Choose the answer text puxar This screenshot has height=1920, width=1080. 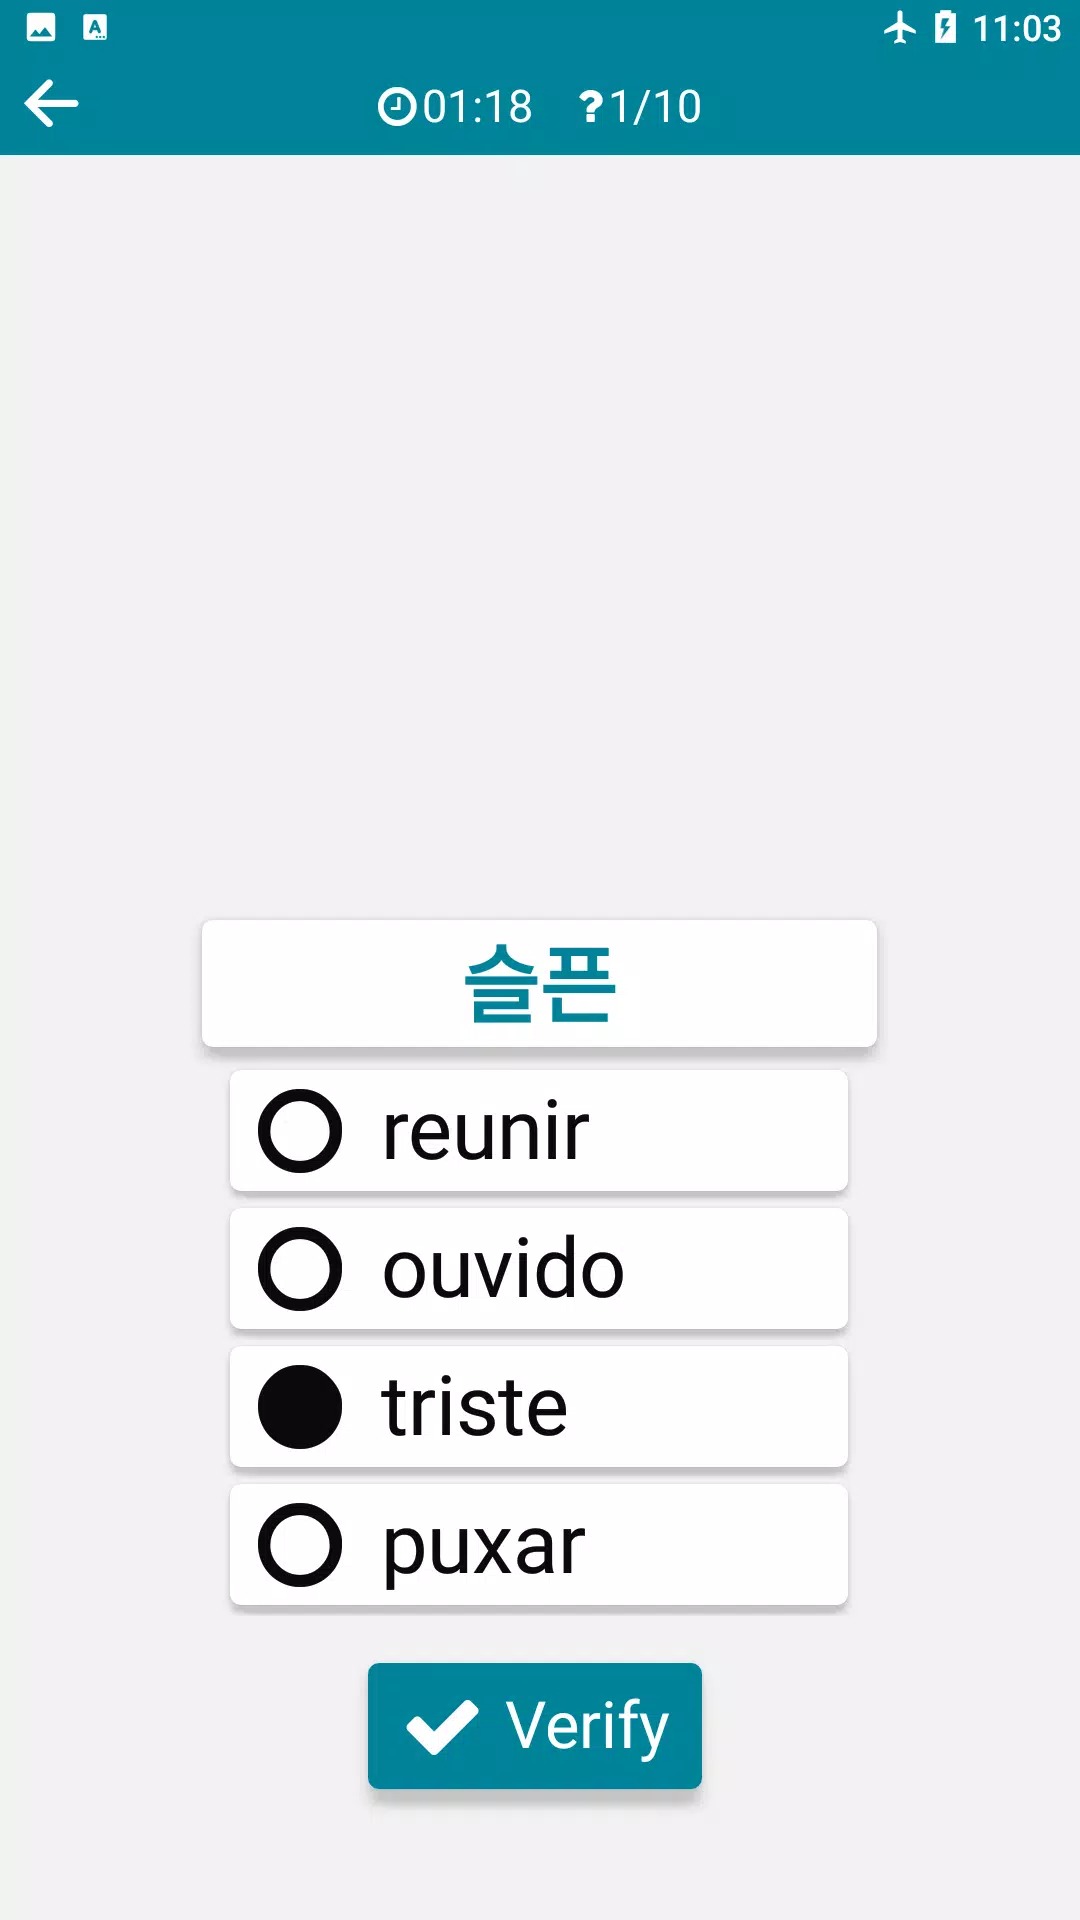coord(484,1546)
